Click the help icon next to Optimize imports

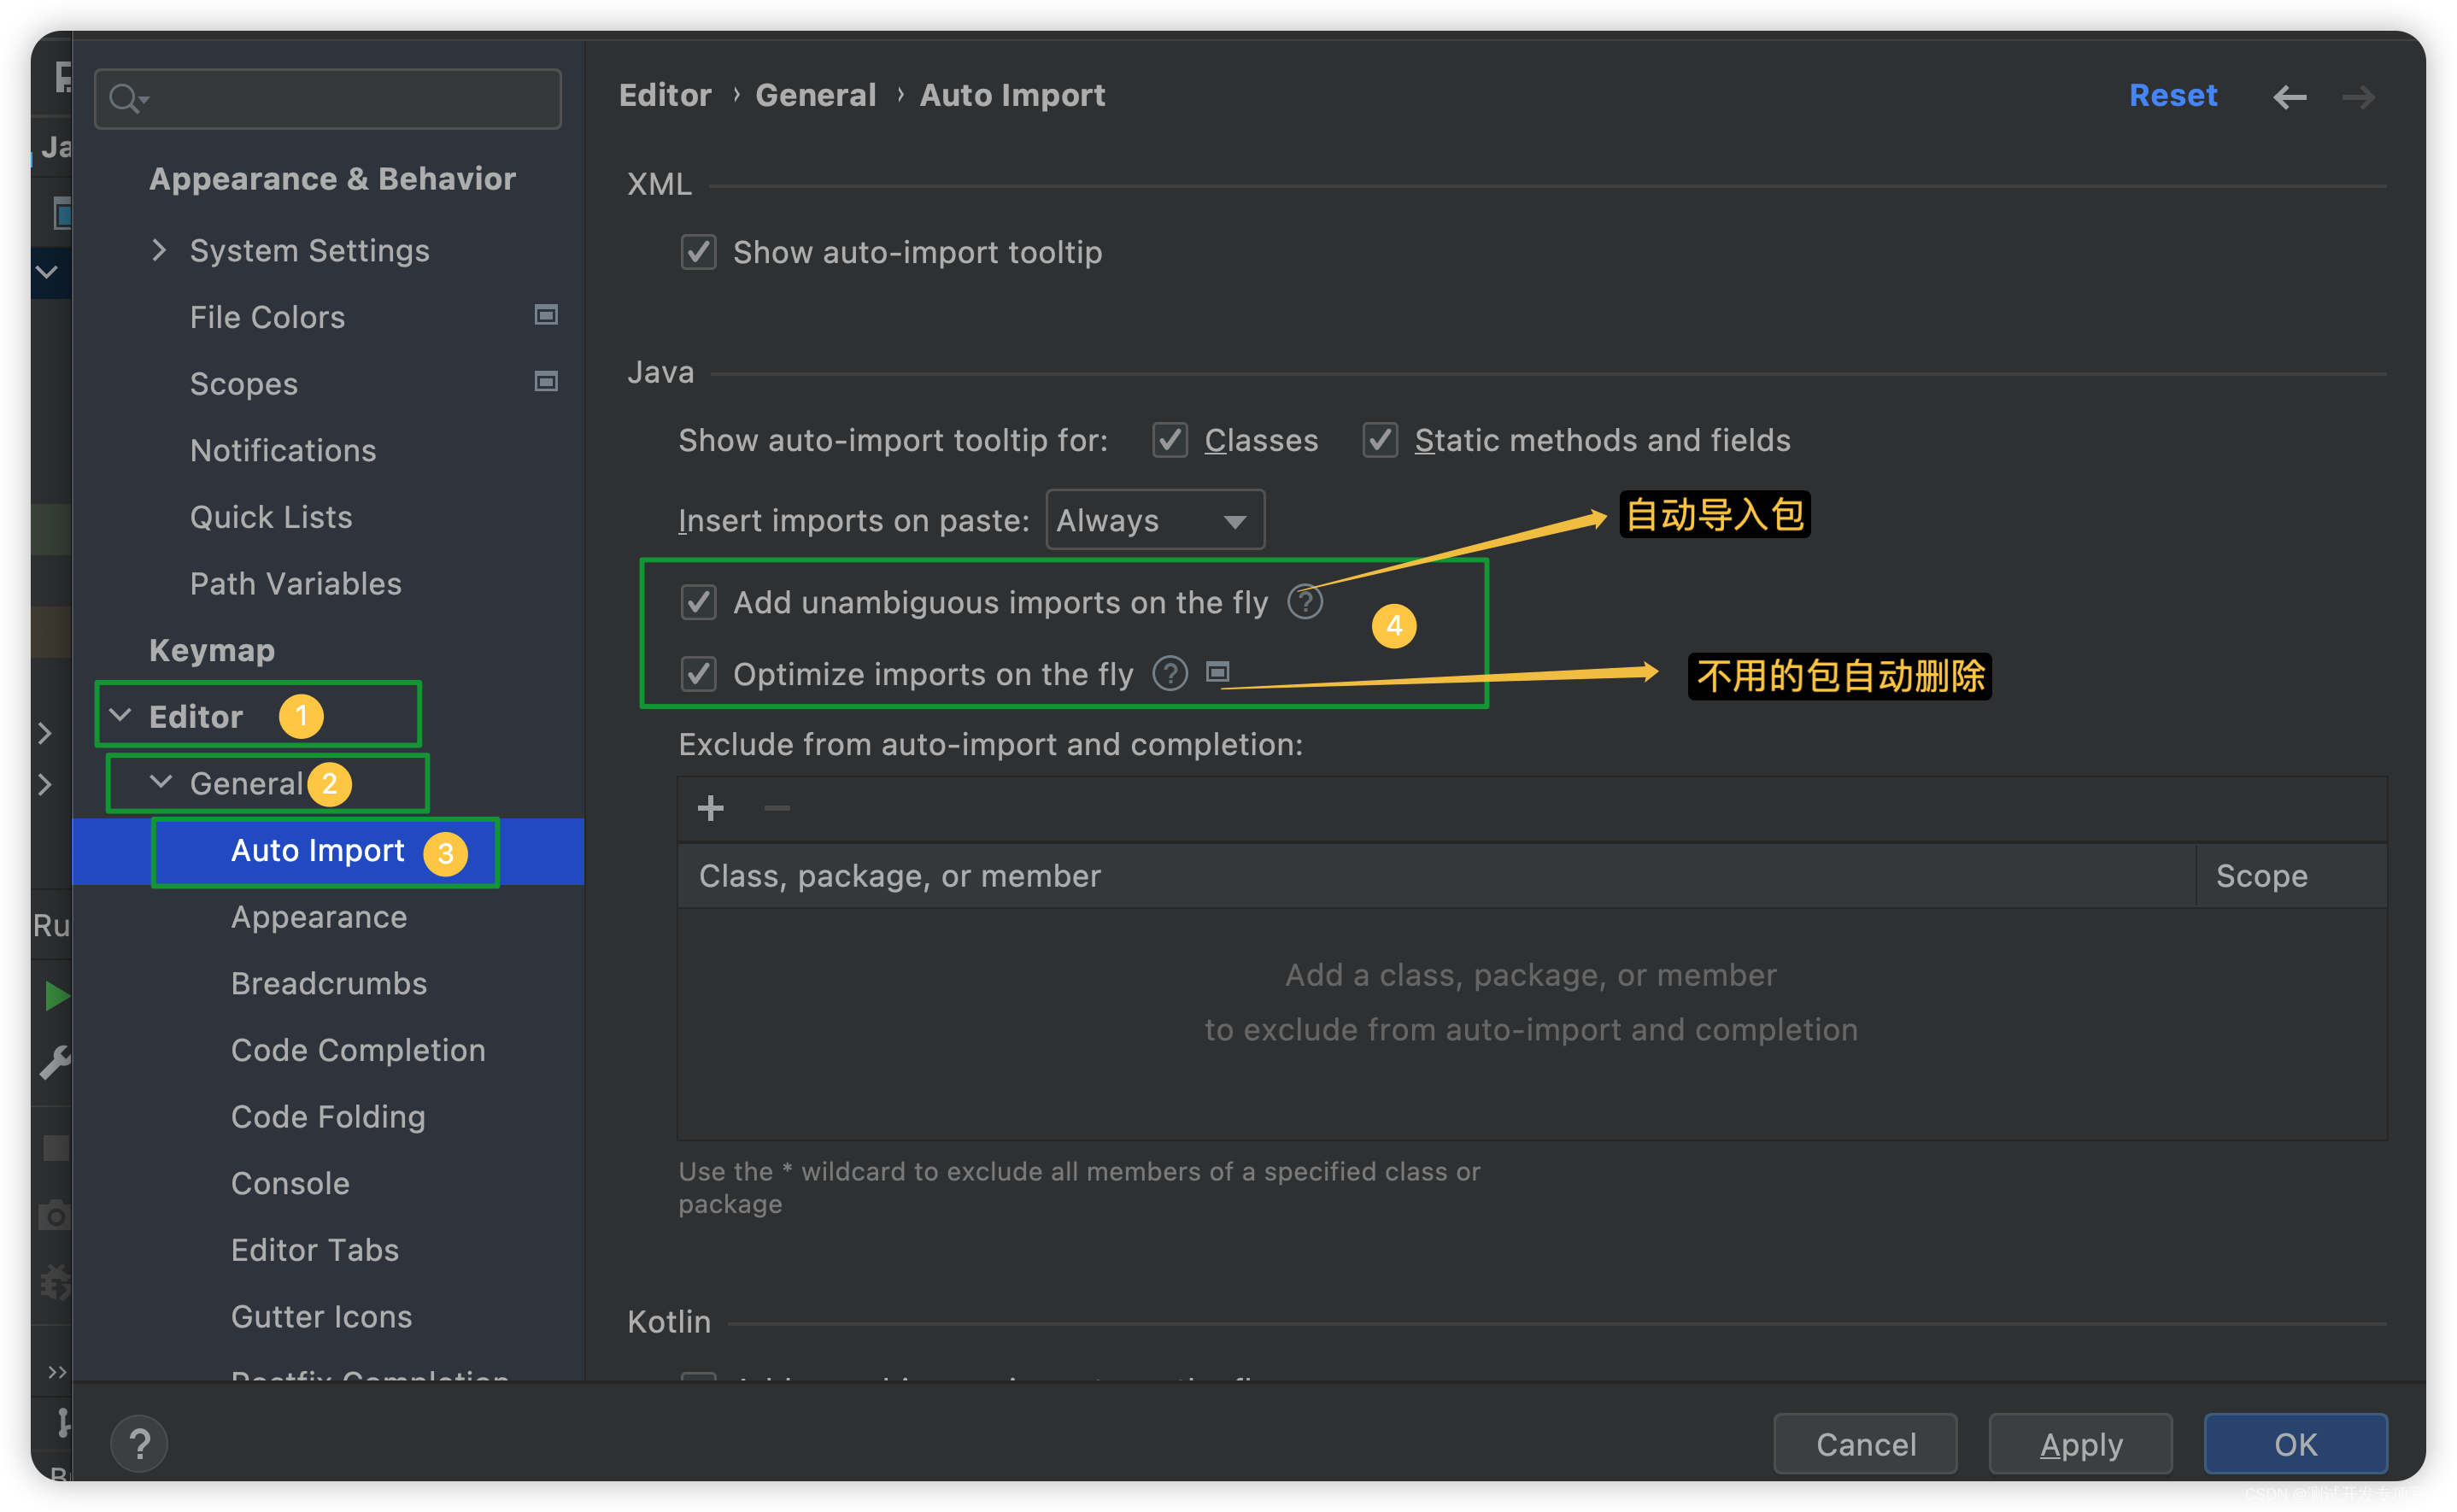pyautogui.click(x=1169, y=673)
